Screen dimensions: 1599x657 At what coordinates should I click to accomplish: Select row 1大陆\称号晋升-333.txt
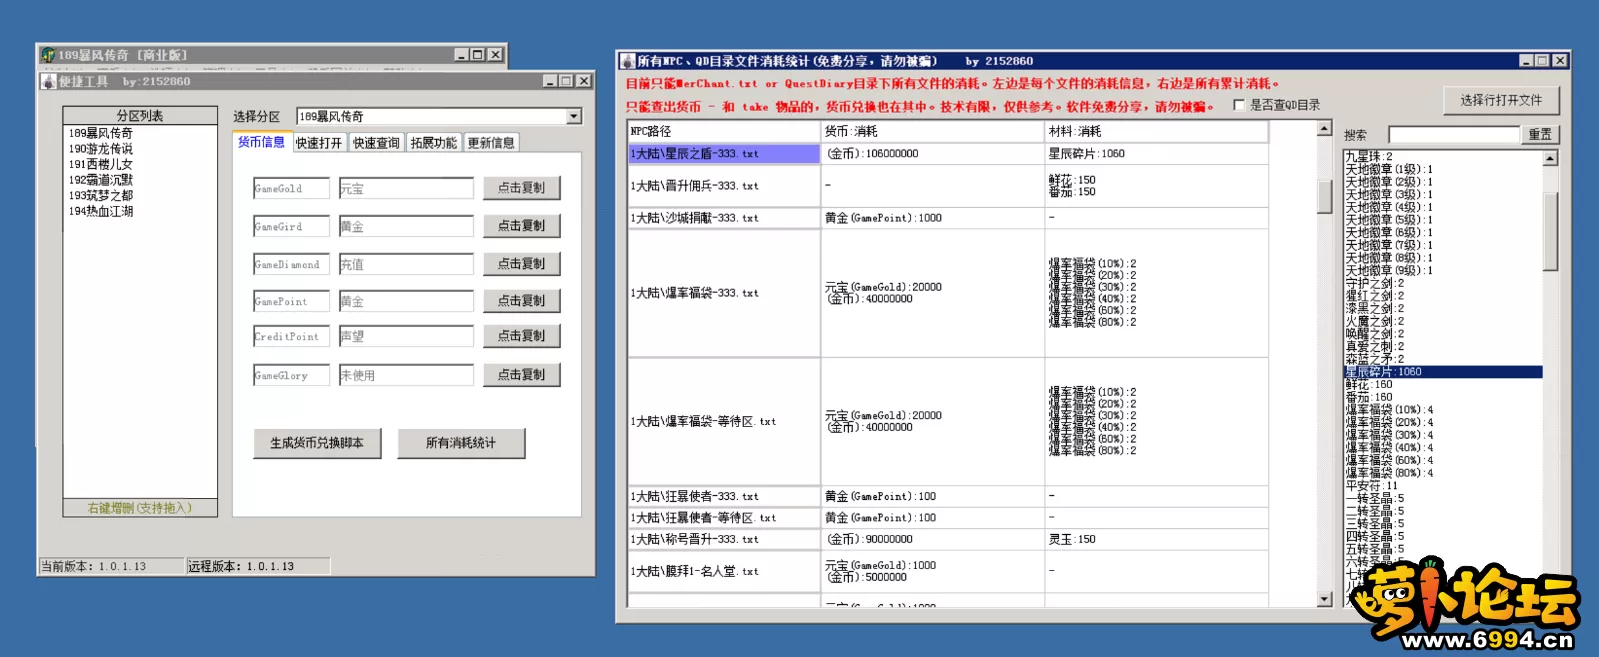point(724,539)
